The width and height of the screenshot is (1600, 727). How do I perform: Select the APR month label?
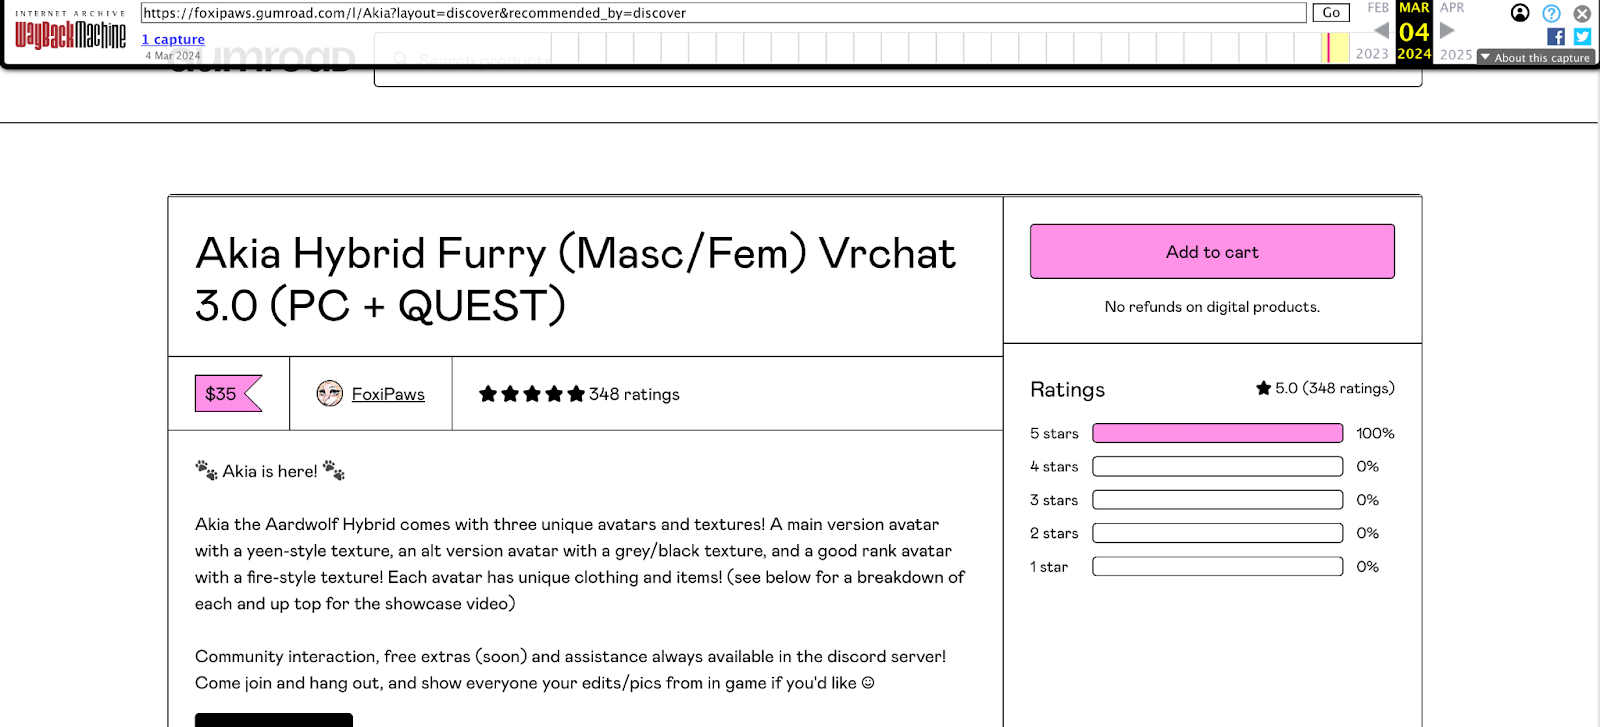click(1452, 8)
